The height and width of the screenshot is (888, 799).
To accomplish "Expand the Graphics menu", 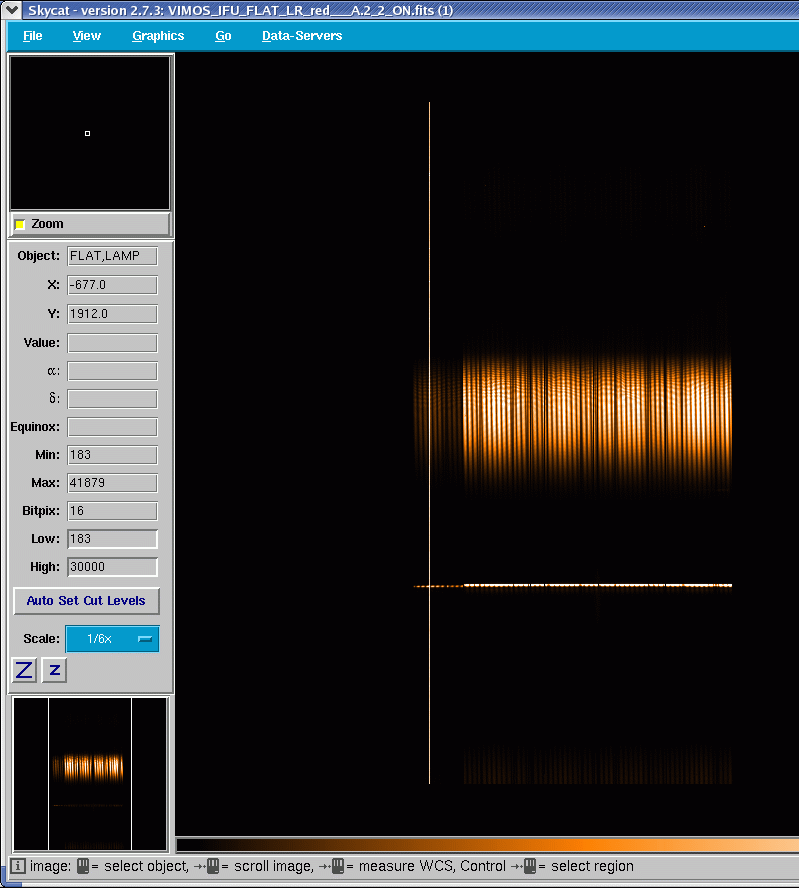I will pos(158,35).
